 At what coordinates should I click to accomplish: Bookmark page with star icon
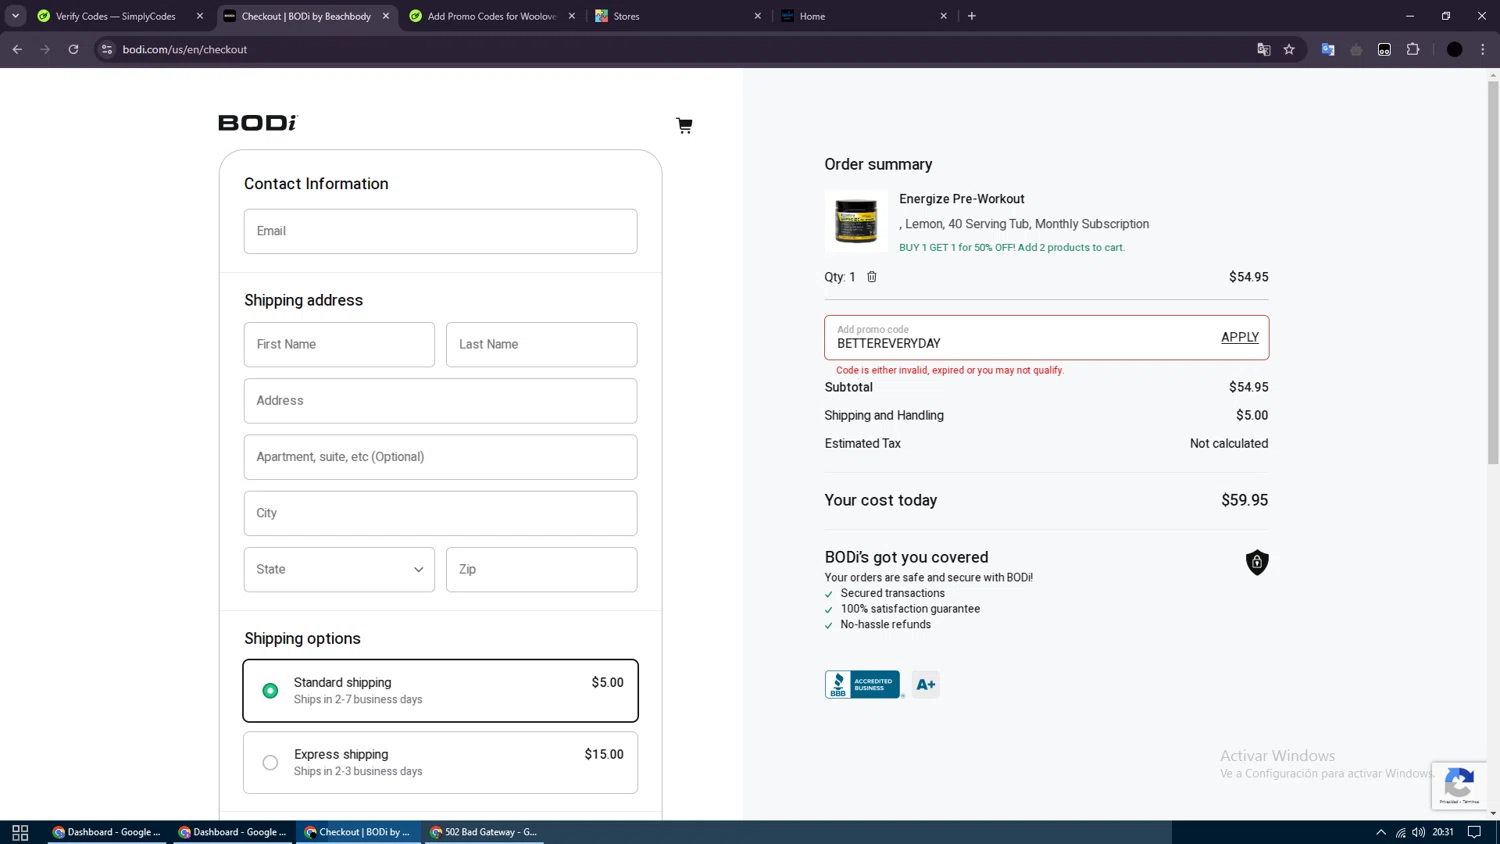click(1289, 49)
